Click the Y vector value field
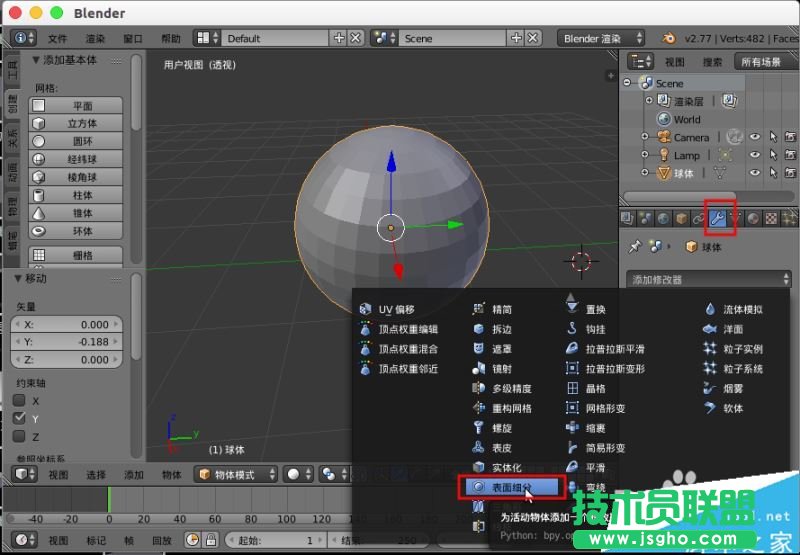Viewport: 800px width, 555px height. click(67, 342)
